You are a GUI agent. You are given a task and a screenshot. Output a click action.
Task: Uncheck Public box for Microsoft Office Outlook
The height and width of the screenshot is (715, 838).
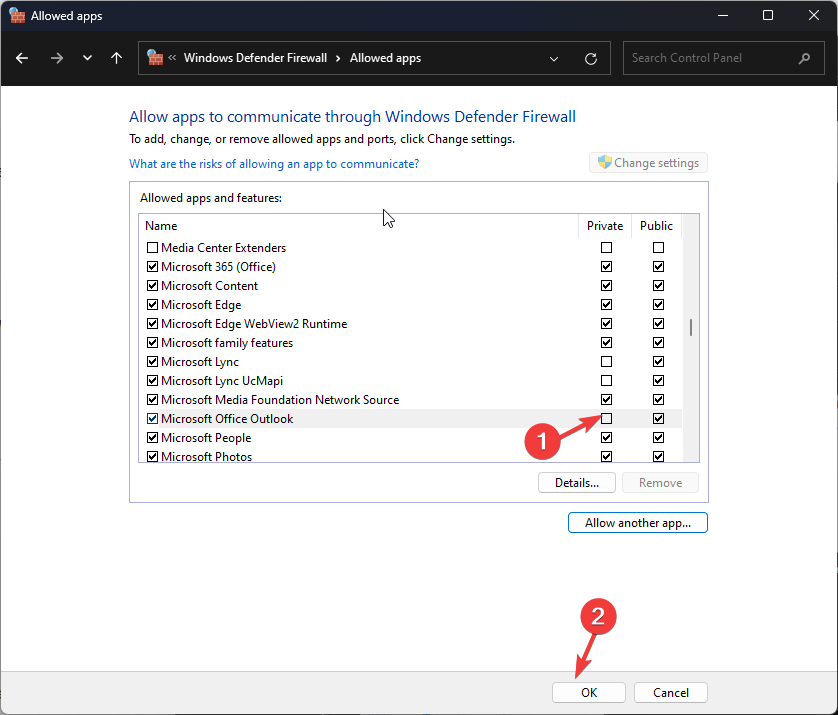(658, 418)
